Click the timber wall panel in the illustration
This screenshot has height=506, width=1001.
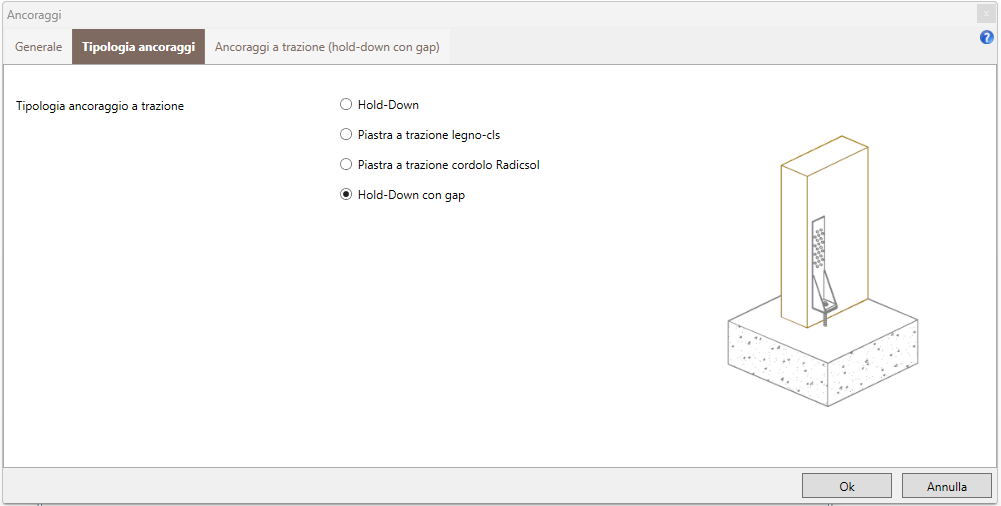(824, 232)
